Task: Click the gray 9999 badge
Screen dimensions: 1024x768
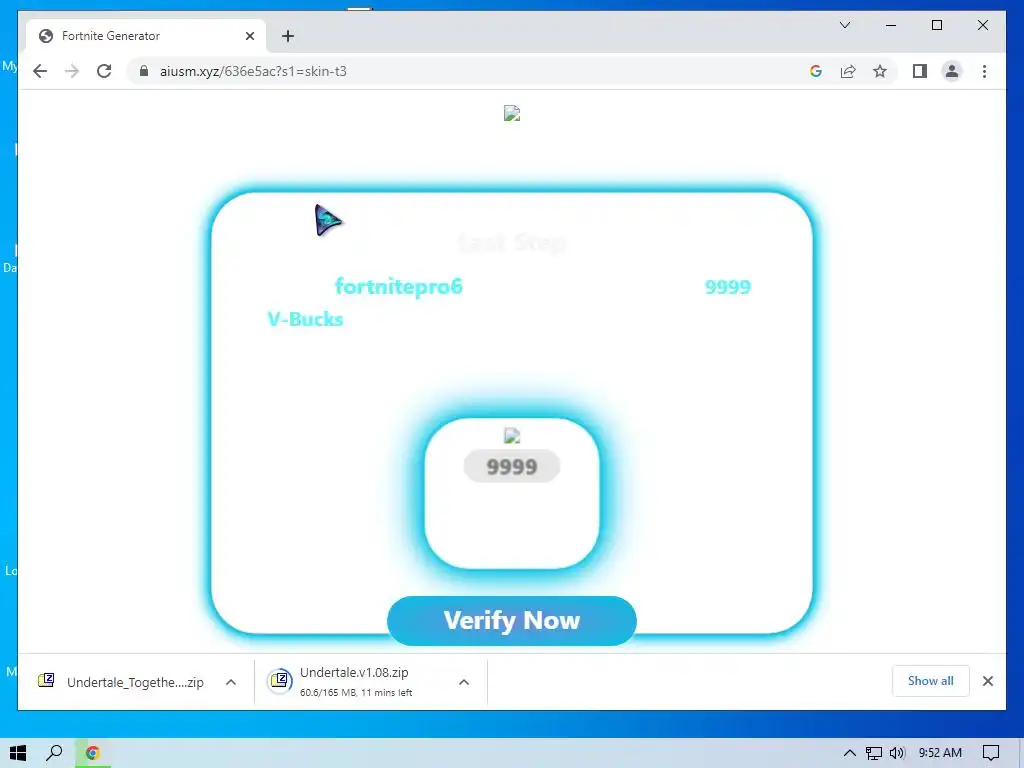Action: pos(511,466)
